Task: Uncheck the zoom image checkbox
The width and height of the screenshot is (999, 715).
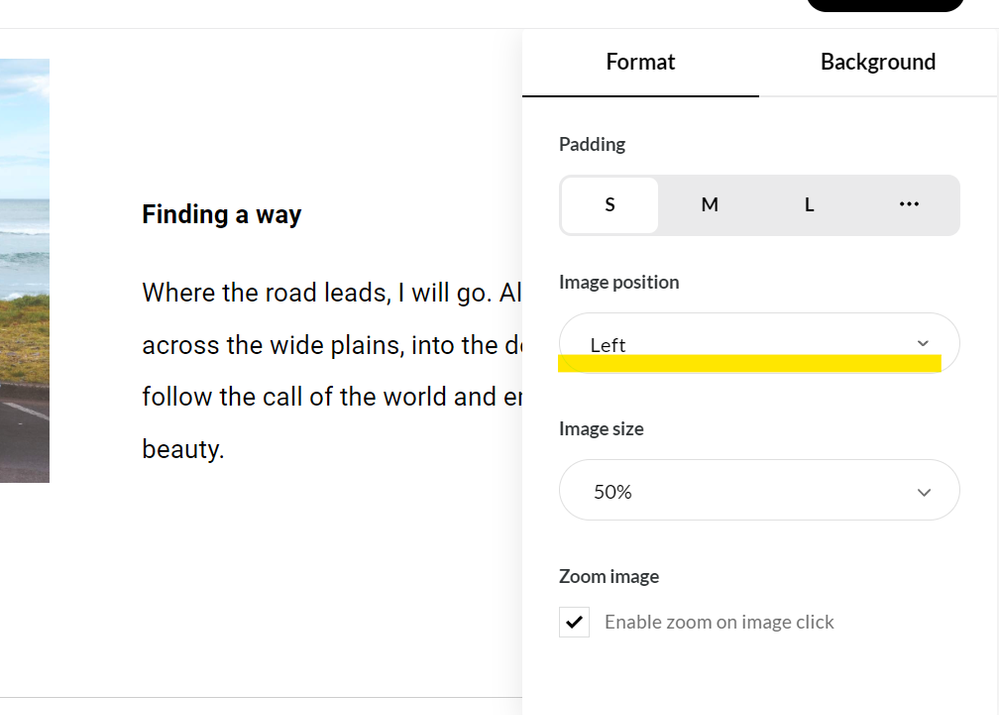Action: pyautogui.click(x=574, y=622)
